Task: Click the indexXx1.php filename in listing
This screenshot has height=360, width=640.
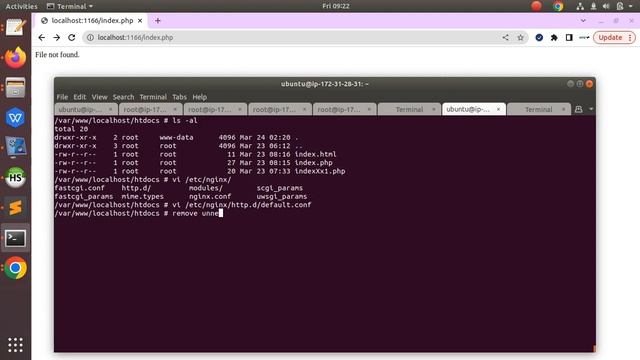Action: (x=320, y=171)
